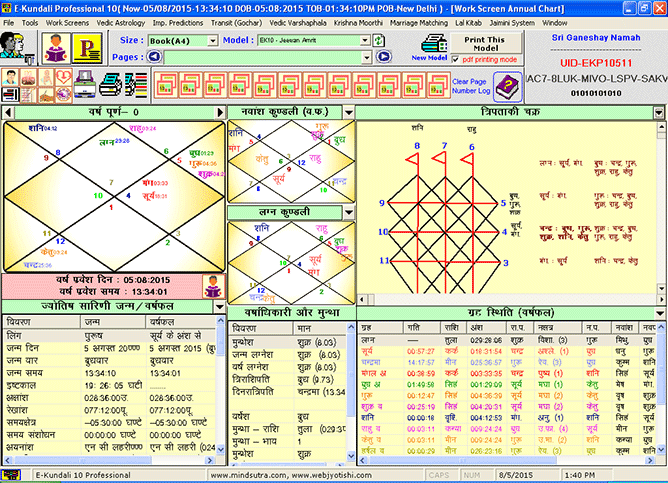Viewport: 668px width, 483px height.
Task: Click the plain black printer icon
Action: (x=111, y=84)
